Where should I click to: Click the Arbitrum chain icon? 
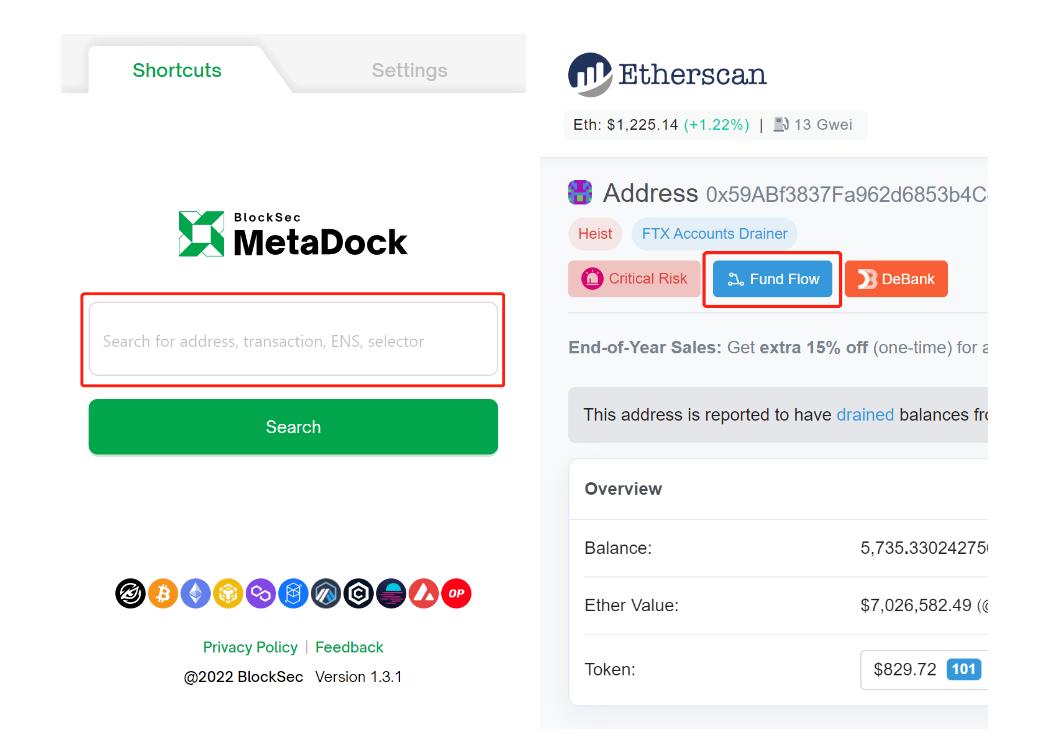point(326,594)
